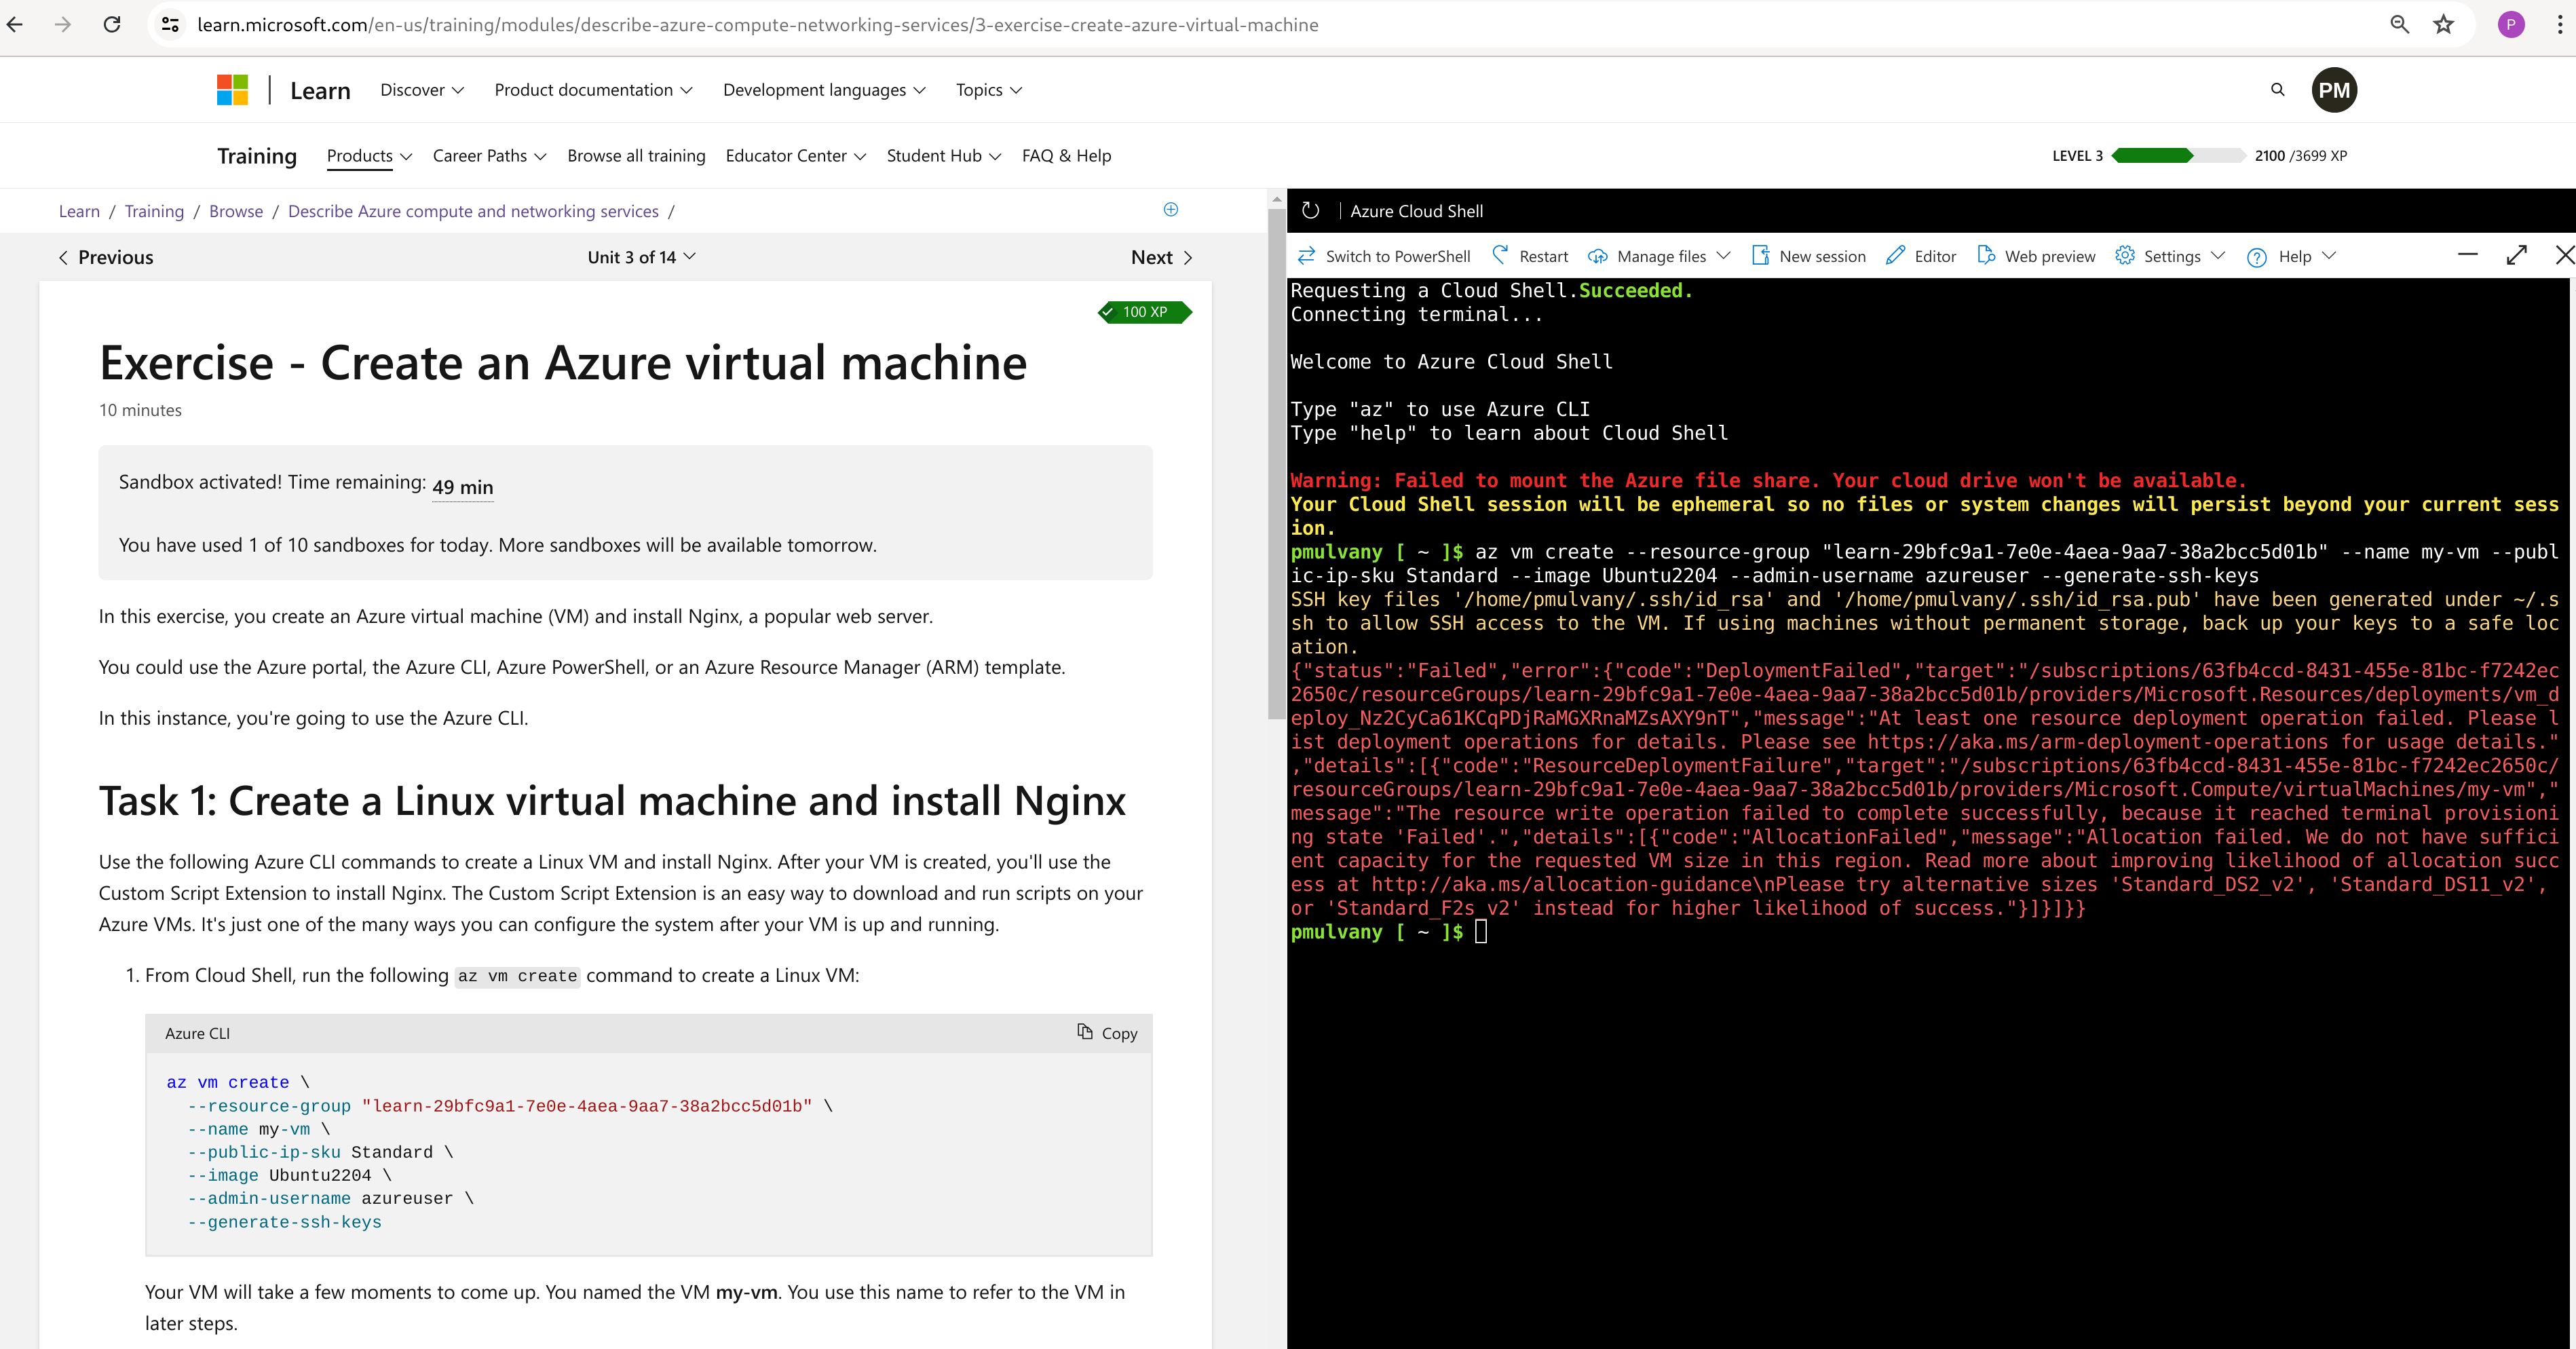Open the Development languages menu
The height and width of the screenshot is (1349, 2576).
(x=824, y=89)
